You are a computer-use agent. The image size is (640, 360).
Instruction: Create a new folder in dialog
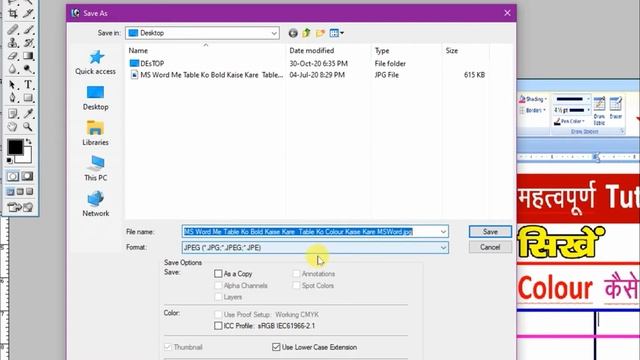click(320, 33)
